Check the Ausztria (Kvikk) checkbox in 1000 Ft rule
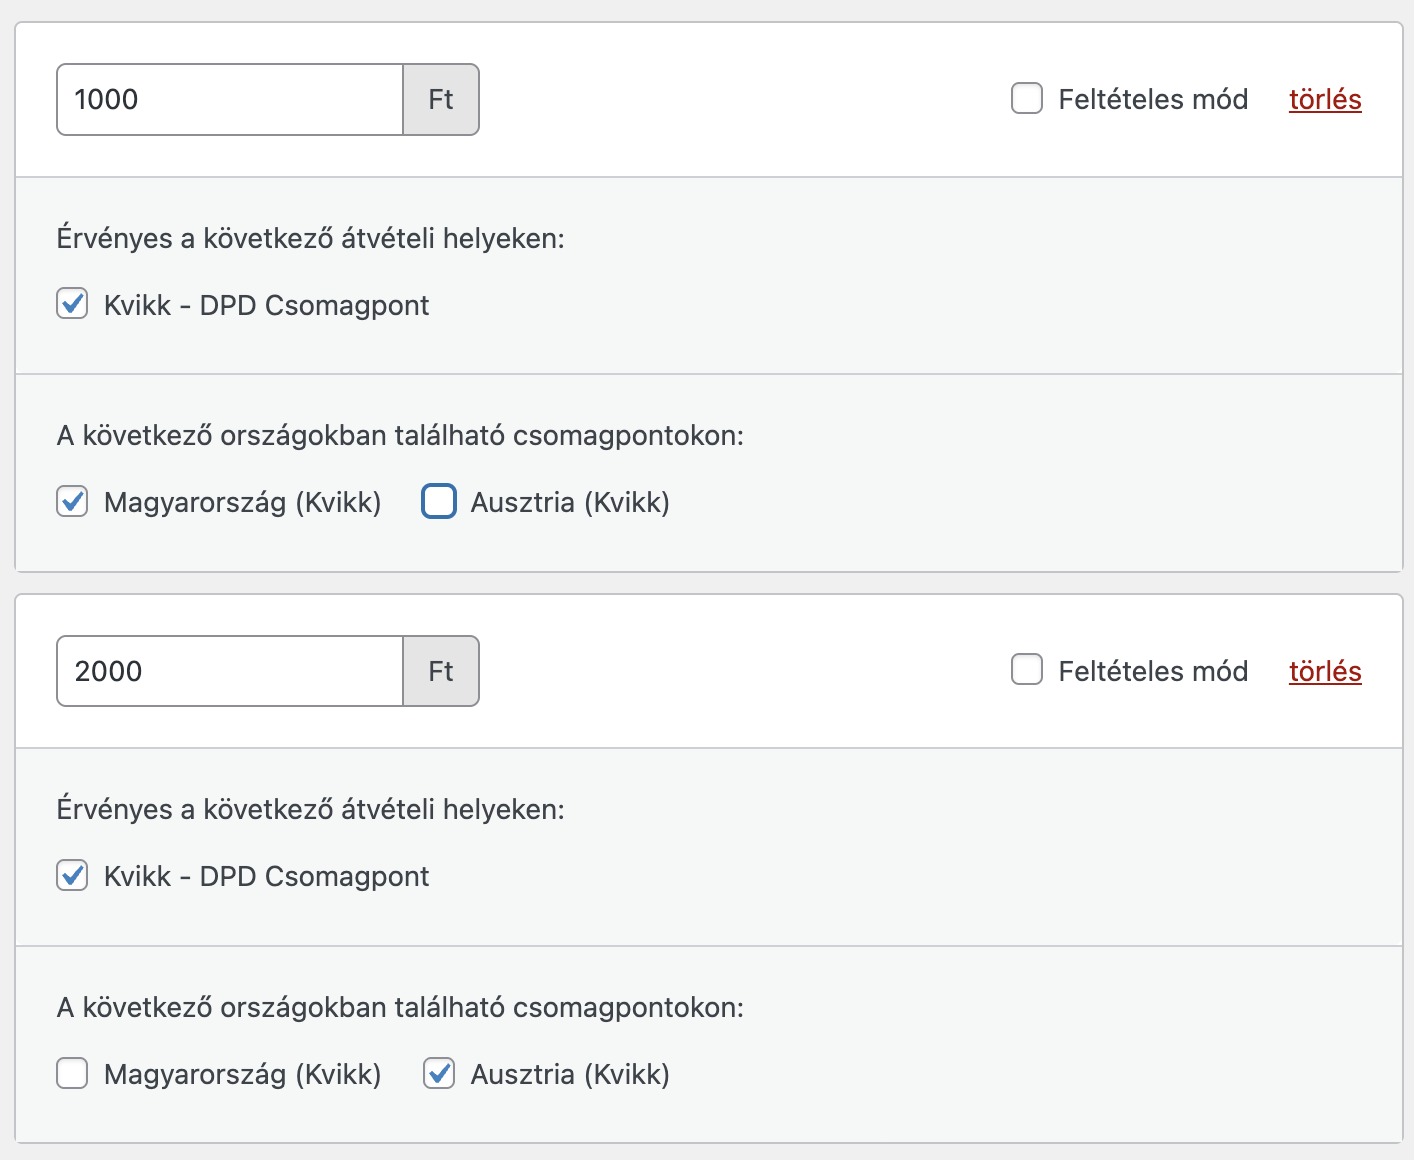 (x=439, y=501)
